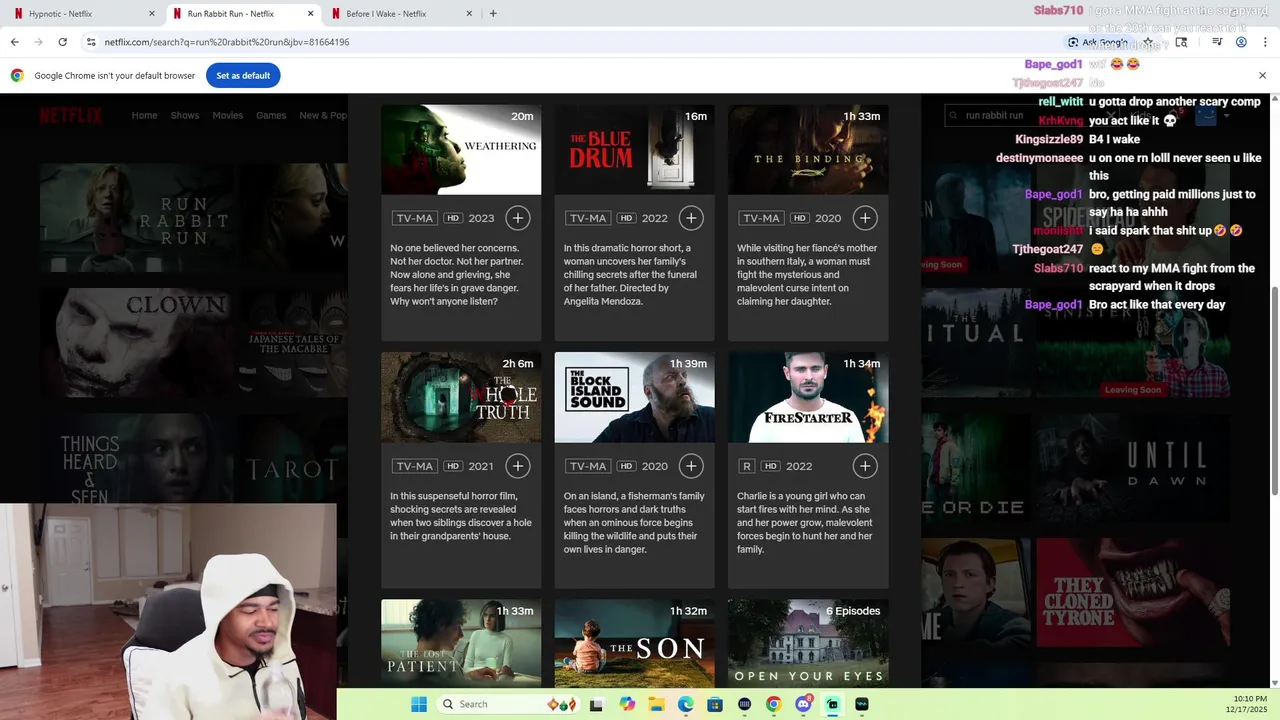This screenshot has width=1280, height=720.
Task: Open Task View from taskbar
Action: tap(596, 704)
